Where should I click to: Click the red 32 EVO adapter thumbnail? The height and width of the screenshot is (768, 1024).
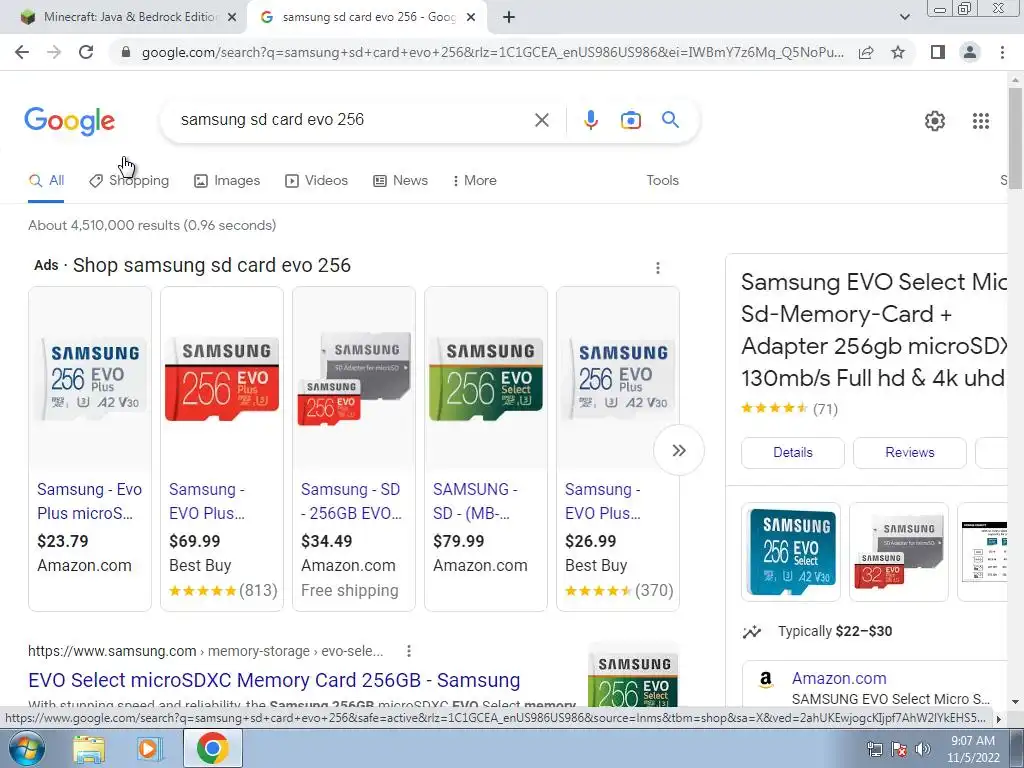[899, 552]
